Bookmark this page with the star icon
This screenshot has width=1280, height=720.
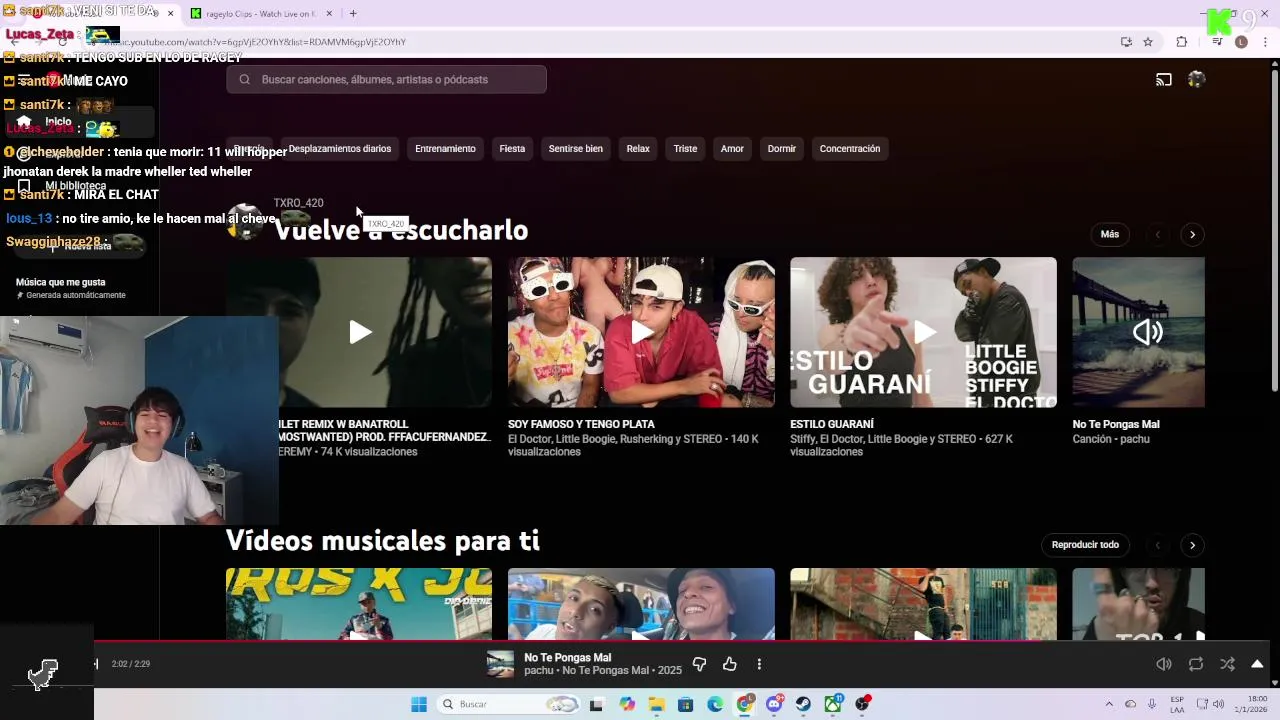[1148, 42]
